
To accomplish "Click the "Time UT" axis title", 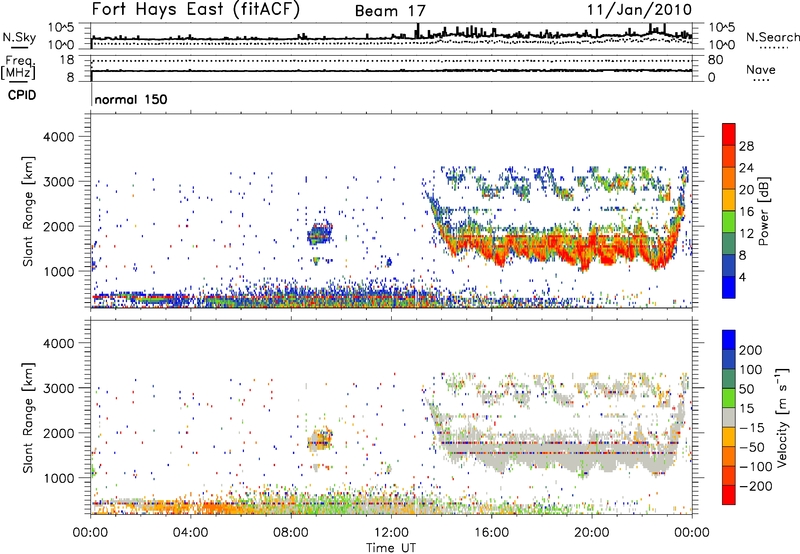I will coord(391,547).
